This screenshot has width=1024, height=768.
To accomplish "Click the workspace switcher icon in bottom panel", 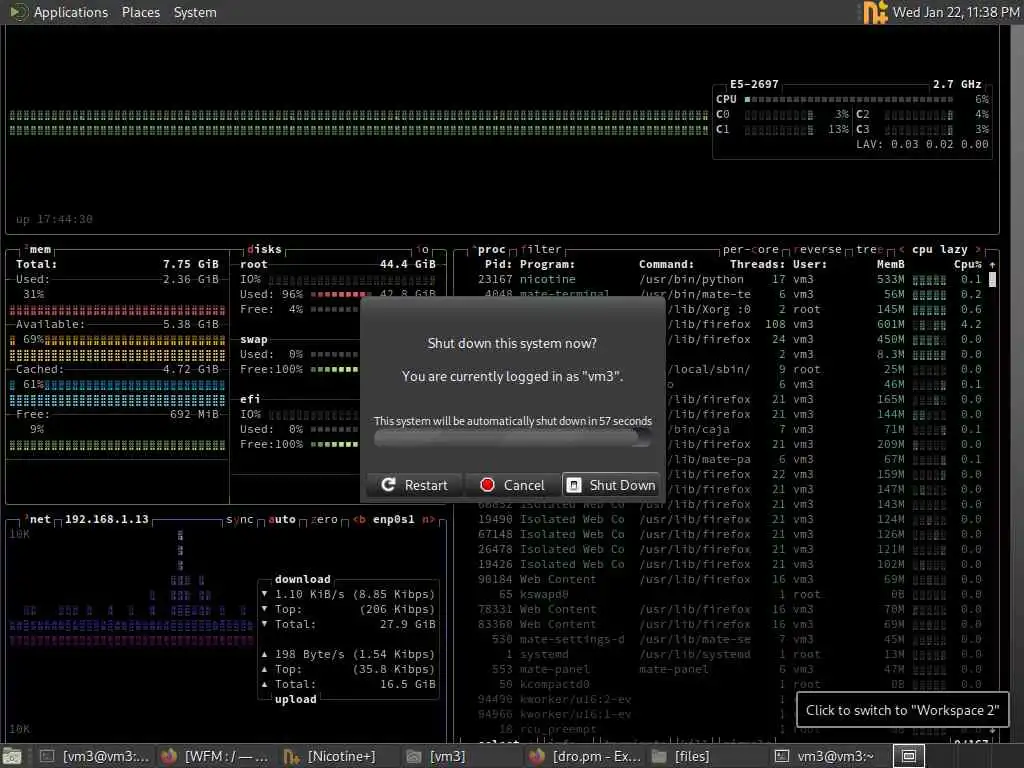I will point(908,757).
